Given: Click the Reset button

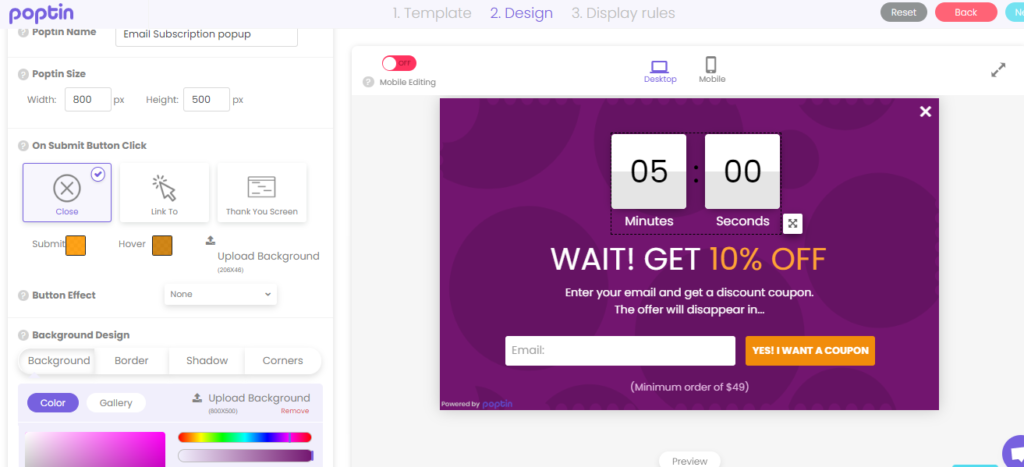Looking at the screenshot, I should click(x=903, y=12).
